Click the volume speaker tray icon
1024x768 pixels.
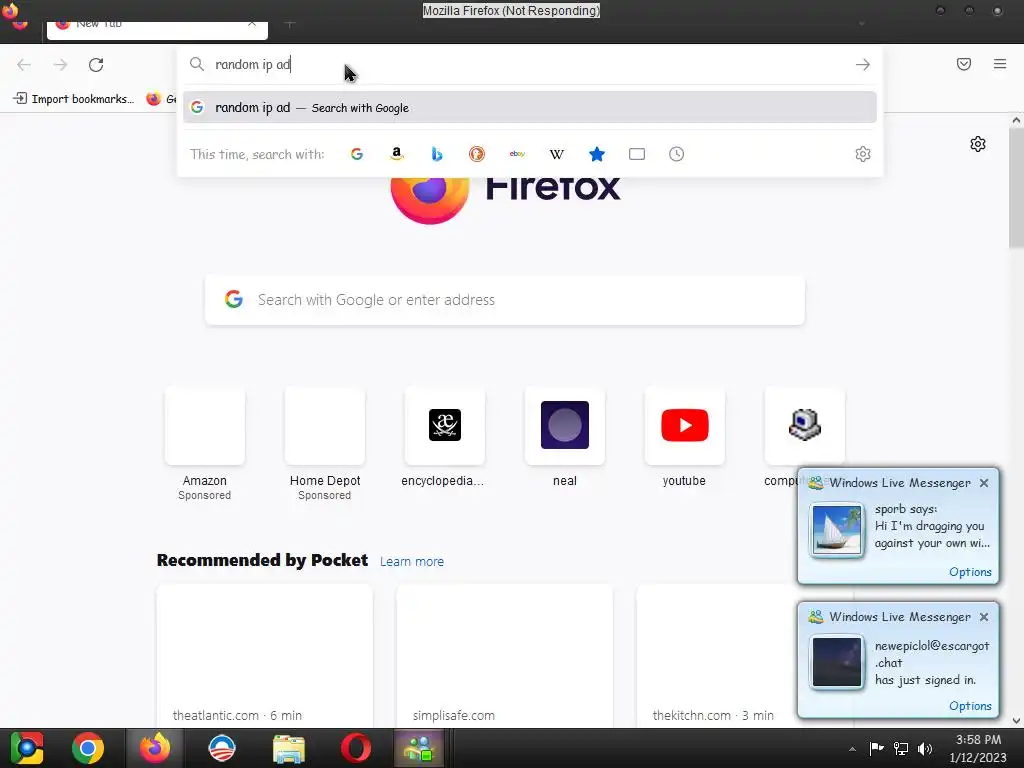[x=925, y=749]
